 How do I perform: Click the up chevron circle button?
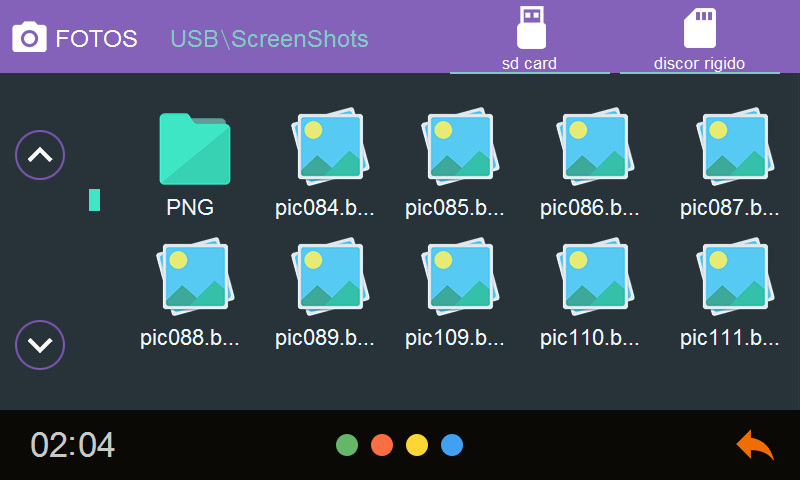[x=40, y=155]
